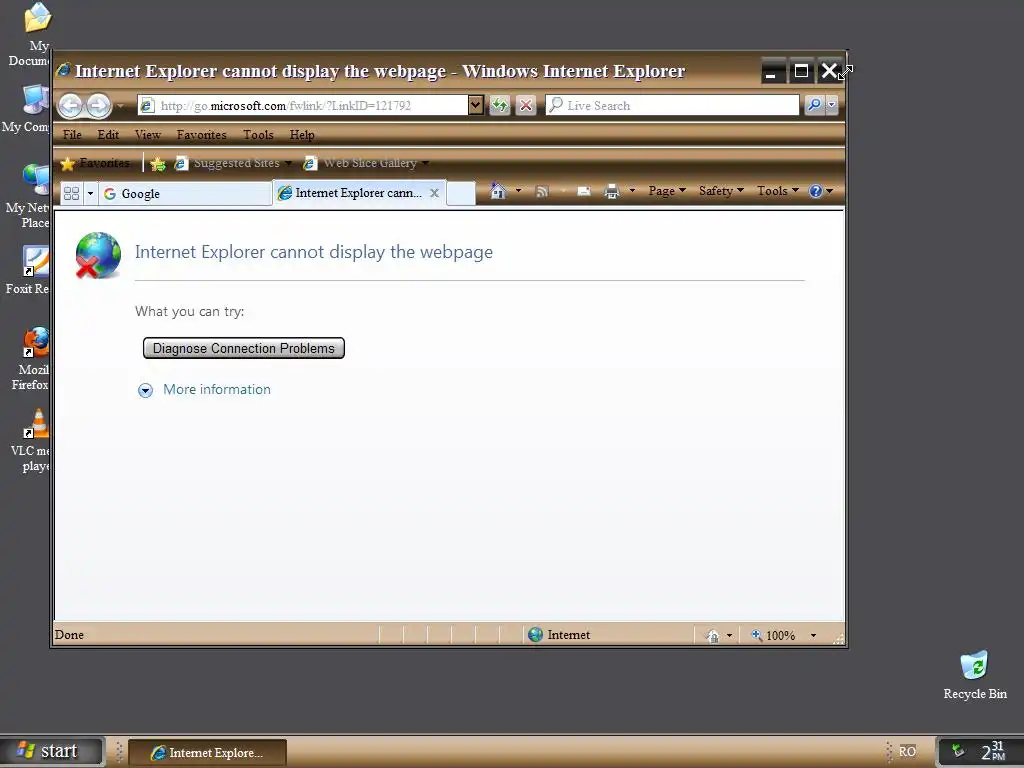This screenshot has width=1024, height=768.
Task: Open Suggested Sites favorites bar item
Action: [232, 163]
